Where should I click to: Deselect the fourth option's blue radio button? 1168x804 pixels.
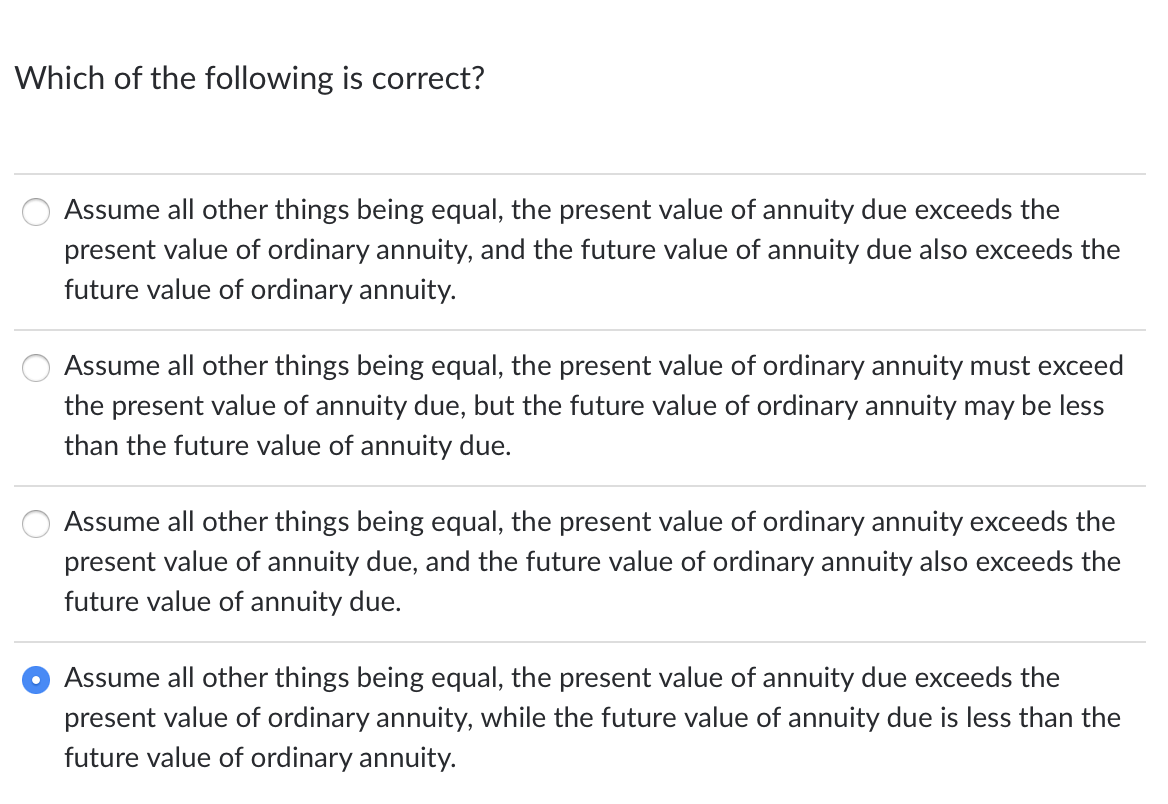[36, 680]
